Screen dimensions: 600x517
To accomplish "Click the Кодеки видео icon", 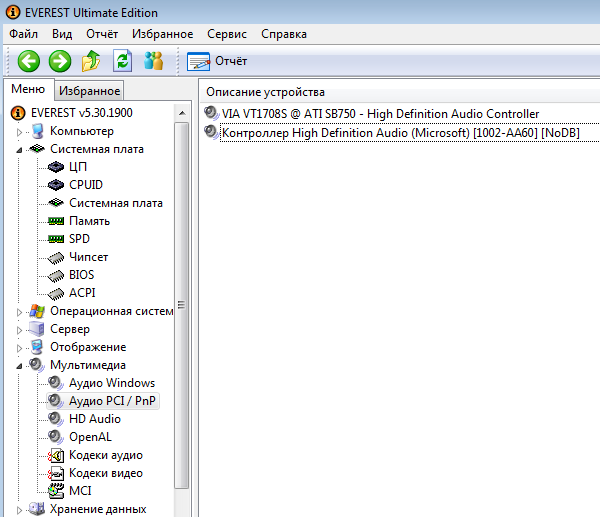I will tap(56, 473).
